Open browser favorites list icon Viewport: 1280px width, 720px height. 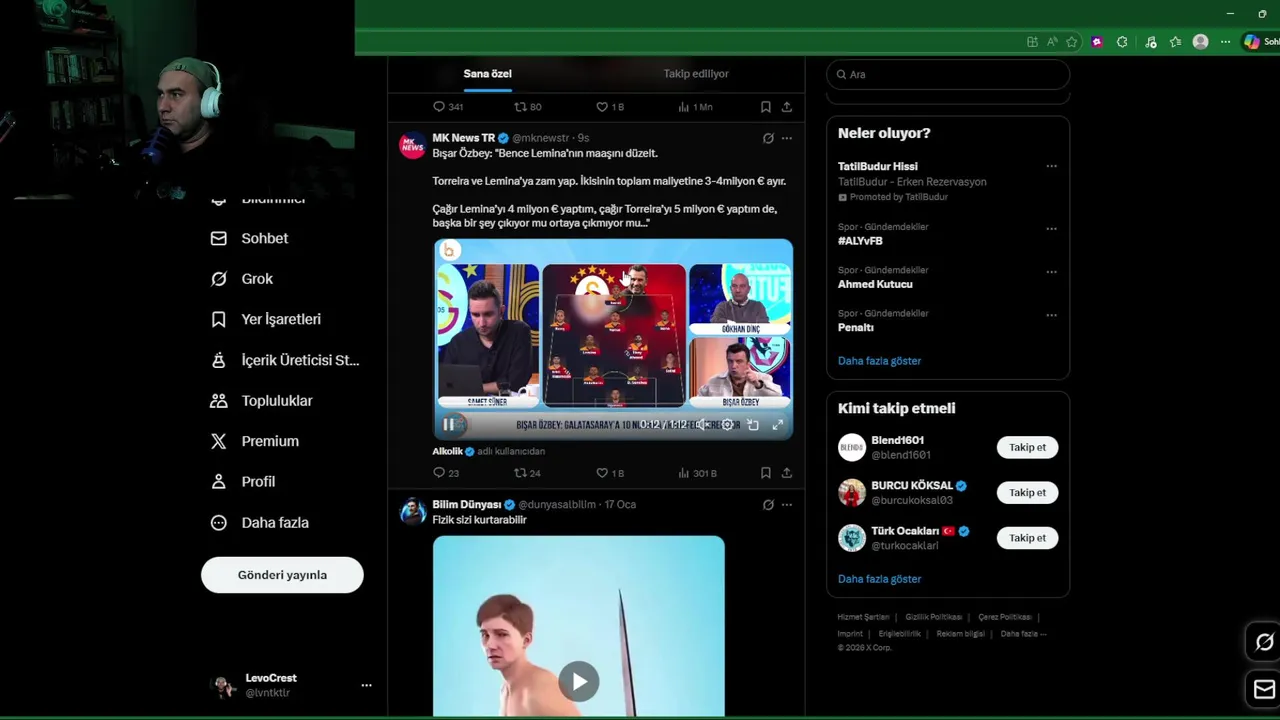[1175, 42]
